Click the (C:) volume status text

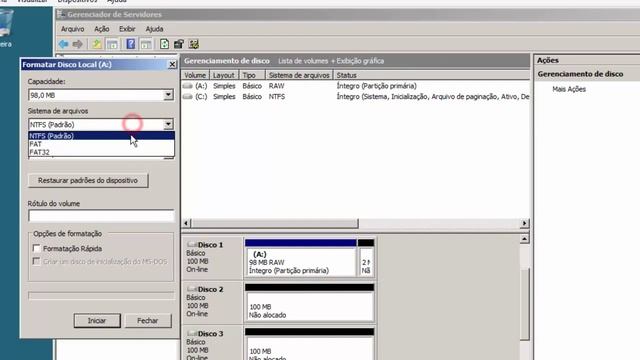click(x=433, y=96)
